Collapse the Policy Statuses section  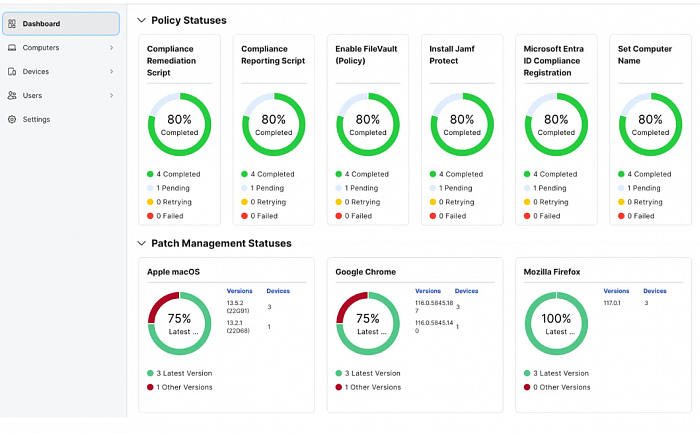coord(141,20)
